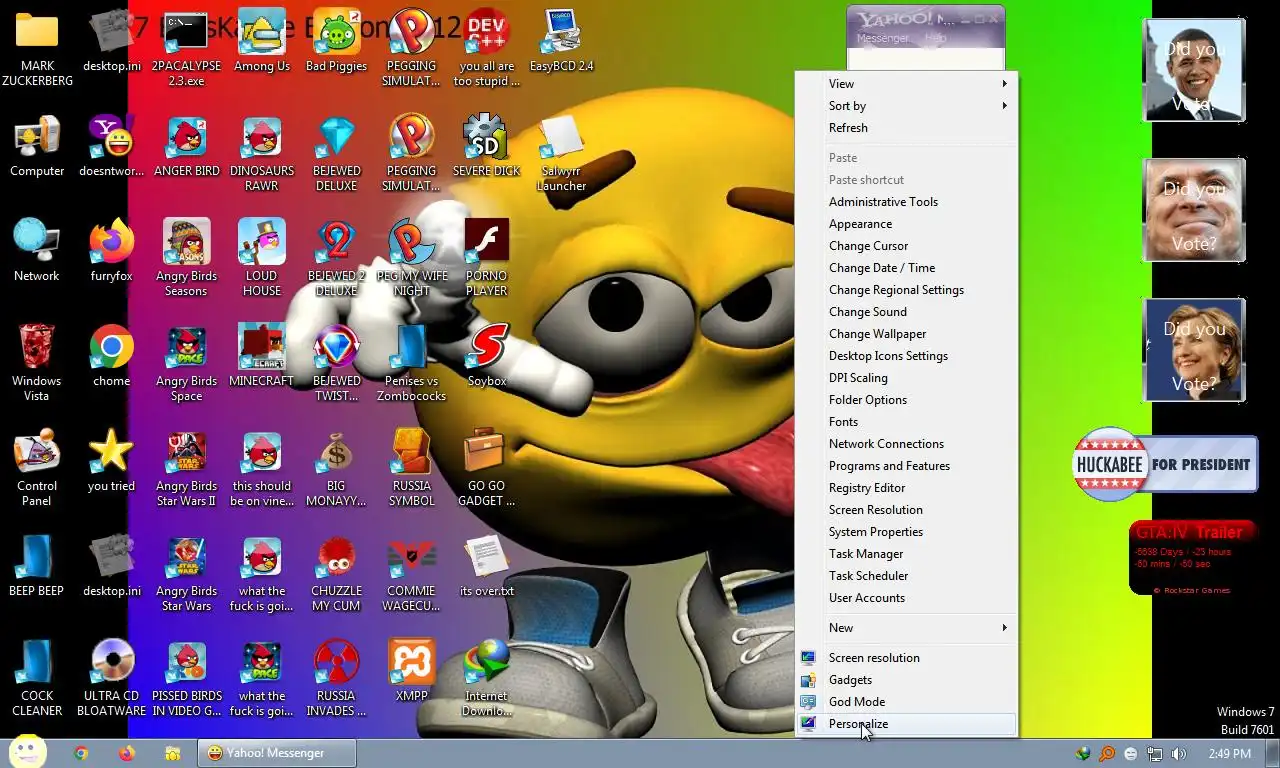The height and width of the screenshot is (768, 1280).
Task: Select Registry Editor menu entry
Action: point(907,488)
